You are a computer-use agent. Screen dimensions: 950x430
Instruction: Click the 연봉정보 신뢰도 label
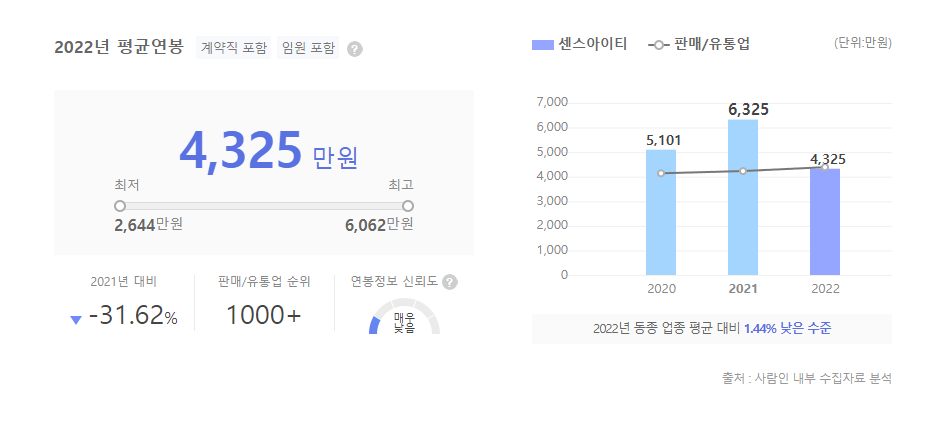coord(394,282)
